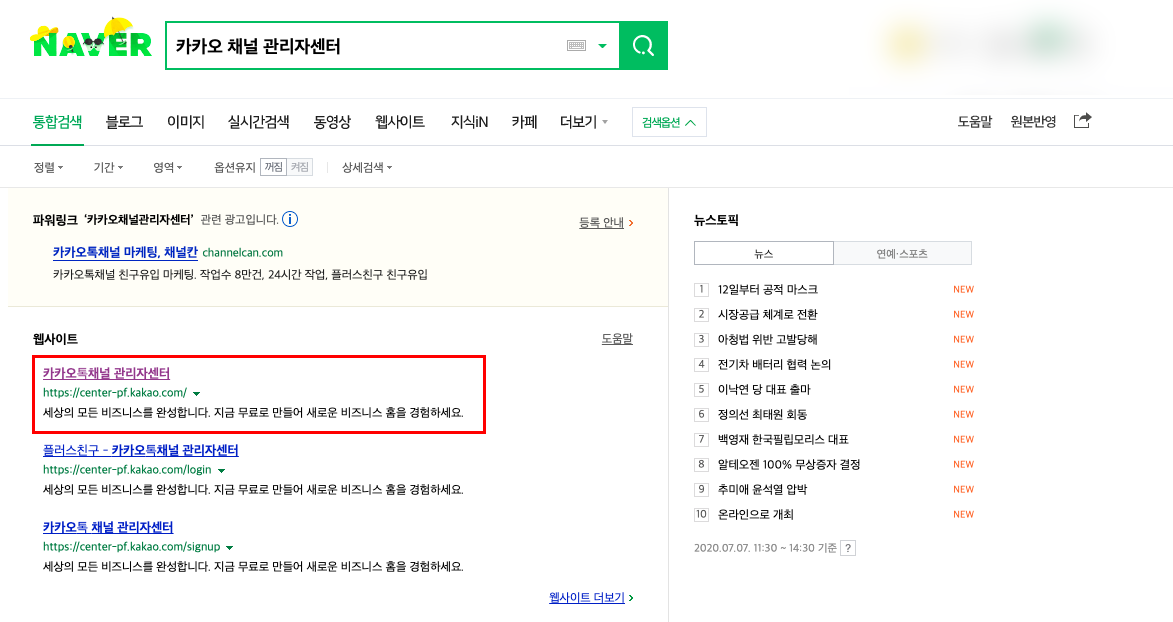
Task: Open the 웹사이트 tab
Action: point(399,121)
